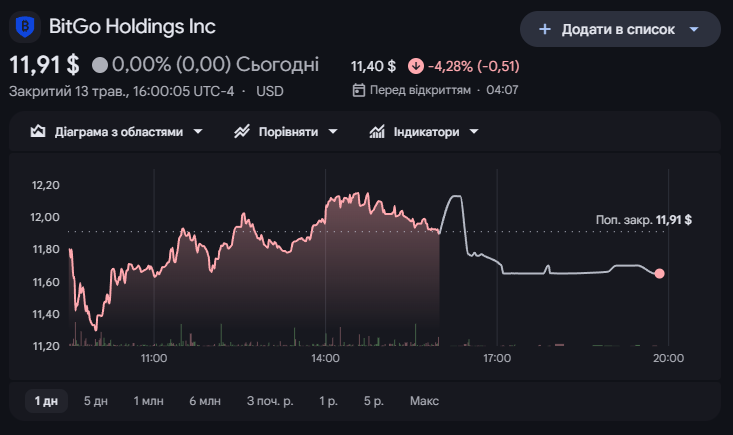Click the Закритий 13 трав., 16:00:05 UTC-4 status
This screenshot has height=435, width=733.
pyautogui.click(x=122, y=91)
